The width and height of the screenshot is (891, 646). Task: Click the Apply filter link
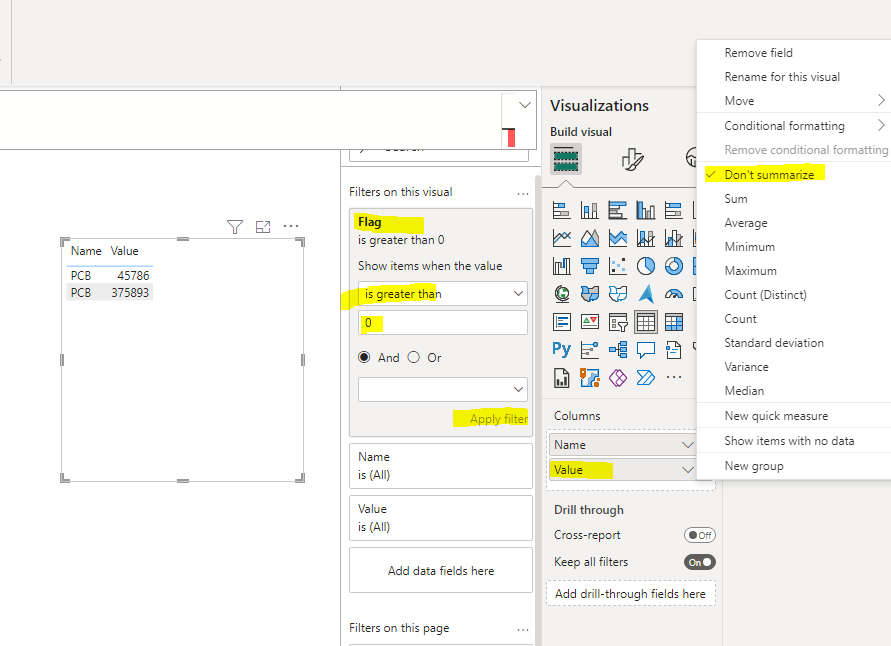pyautogui.click(x=499, y=419)
